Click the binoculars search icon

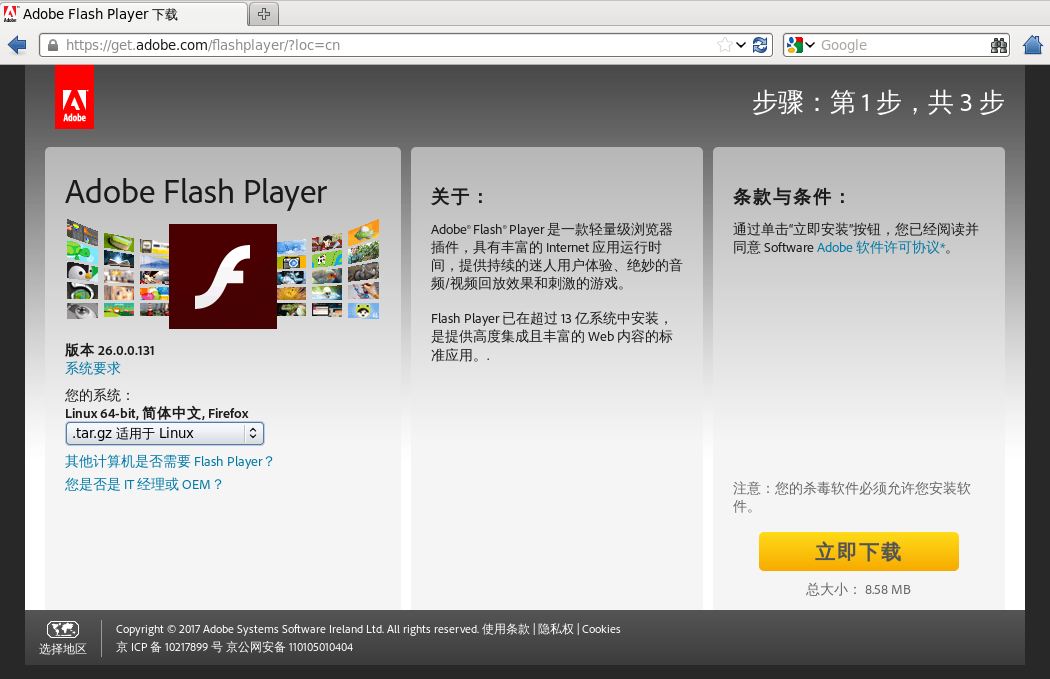pyautogui.click(x=998, y=45)
